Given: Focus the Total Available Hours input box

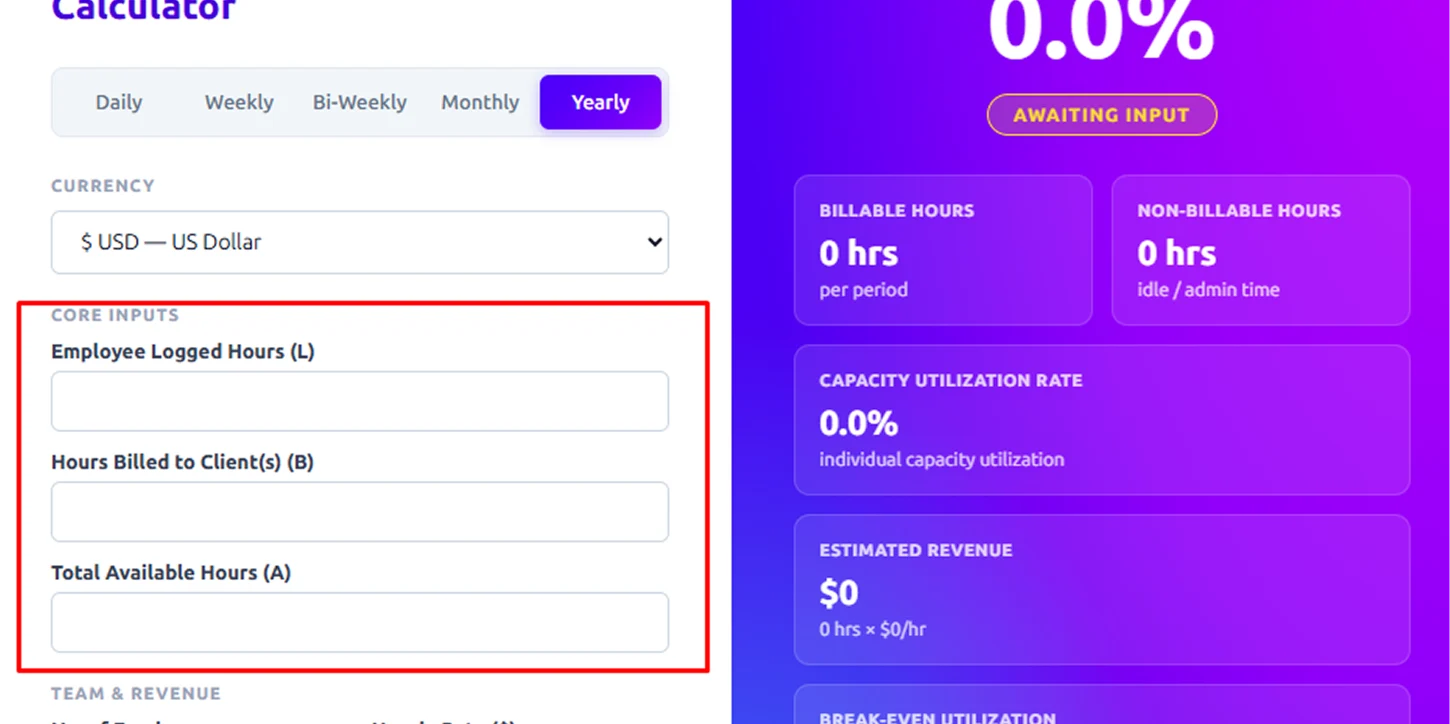Looking at the screenshot, I should pos(360,622).
